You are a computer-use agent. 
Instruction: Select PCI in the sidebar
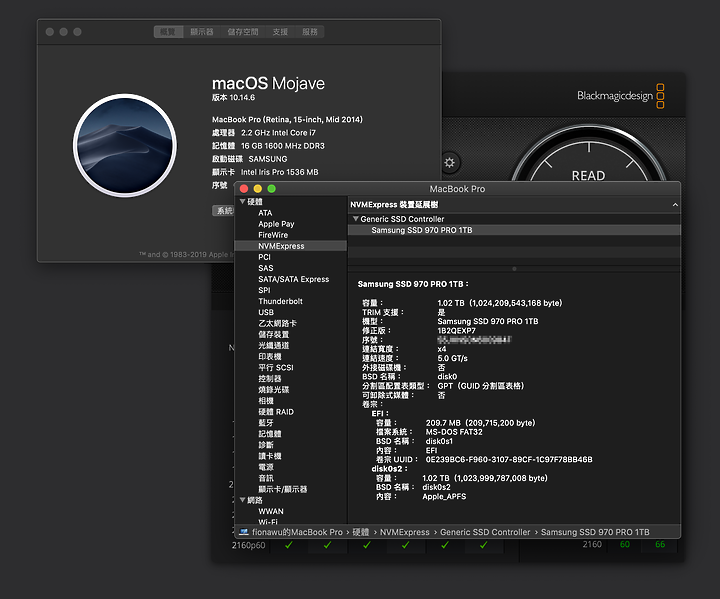click(264, 257)
